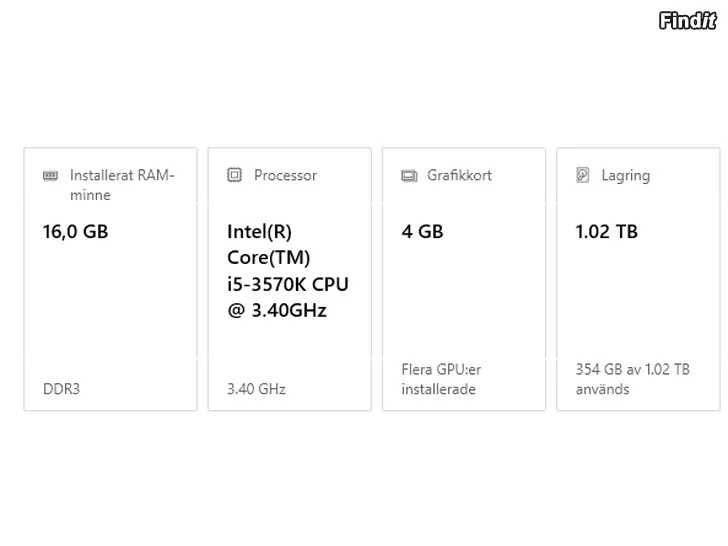Select the Lagring storage card
728x546 pixels.
[638, 279]
